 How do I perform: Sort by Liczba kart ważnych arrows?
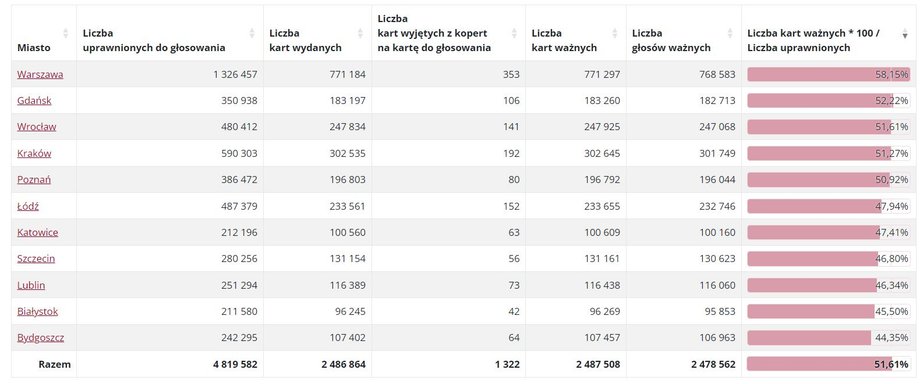615,33
